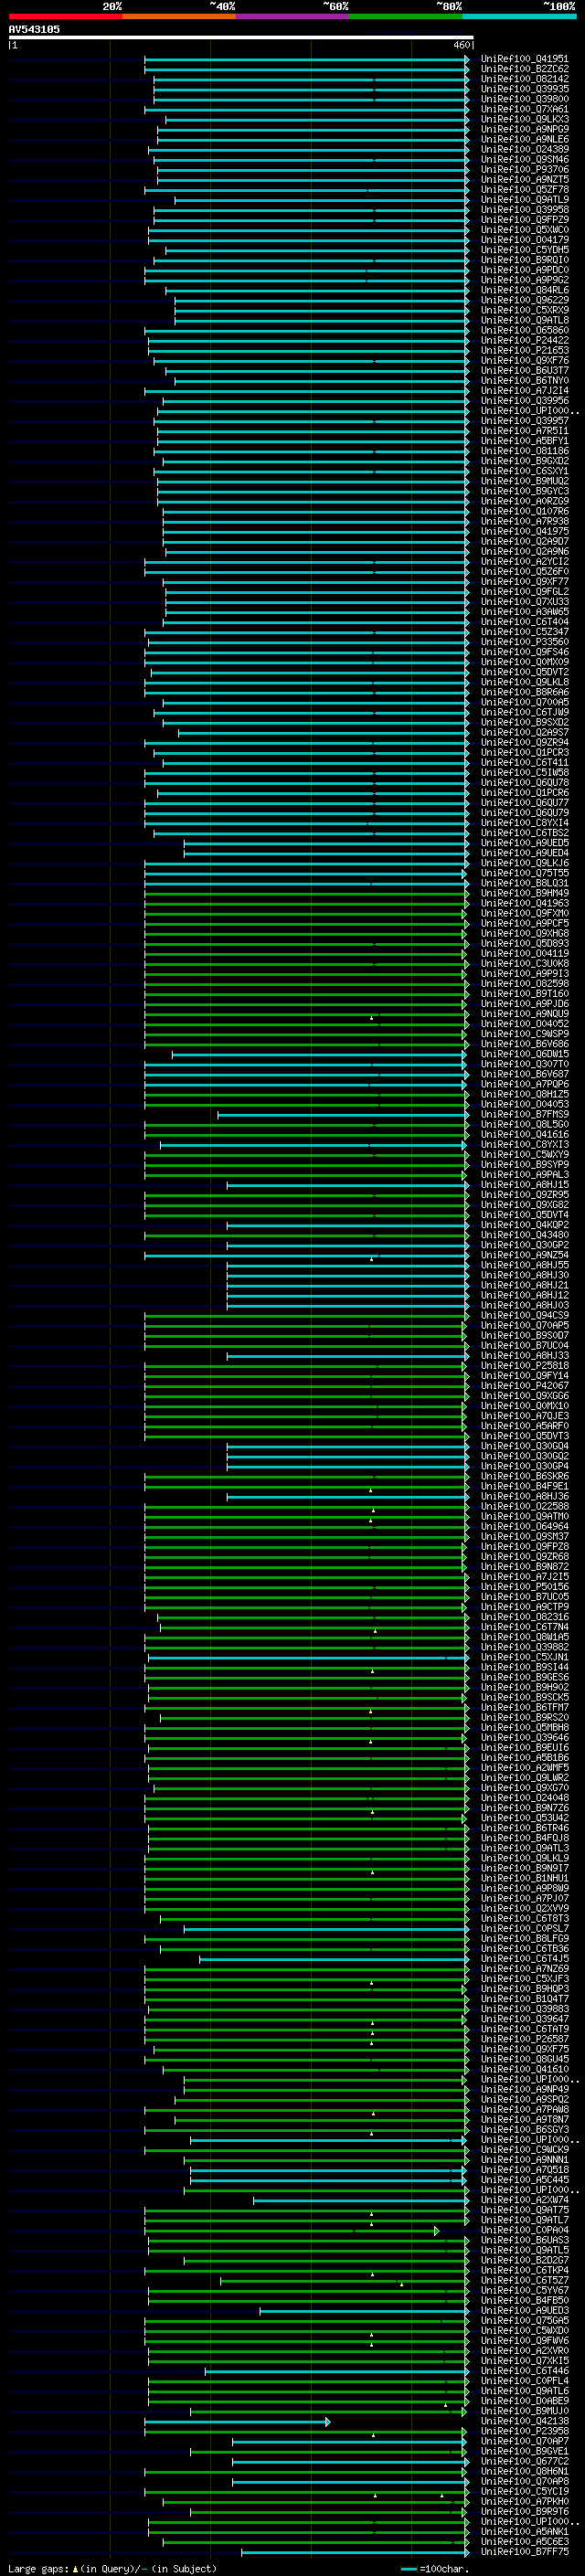Open the UniRef100_Q75T55 hit label
585x2576 pixels.
pos(524,873)
